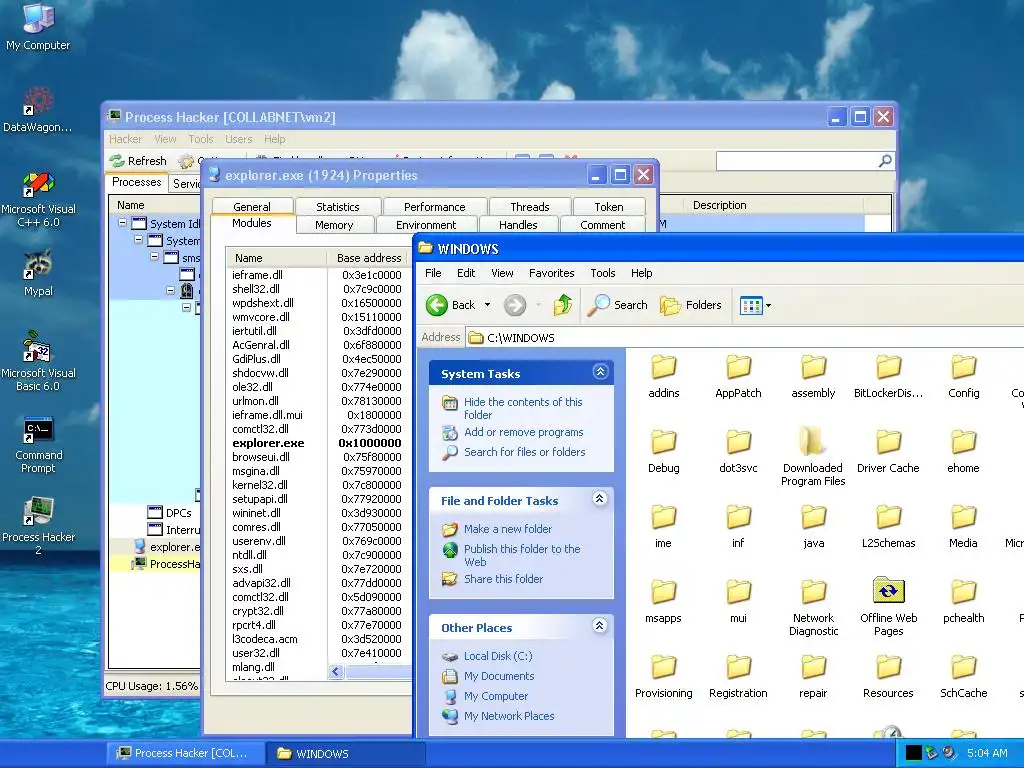Screen dimensions: 1024x768
Task: Open My Network Places link
Action: 509,716
